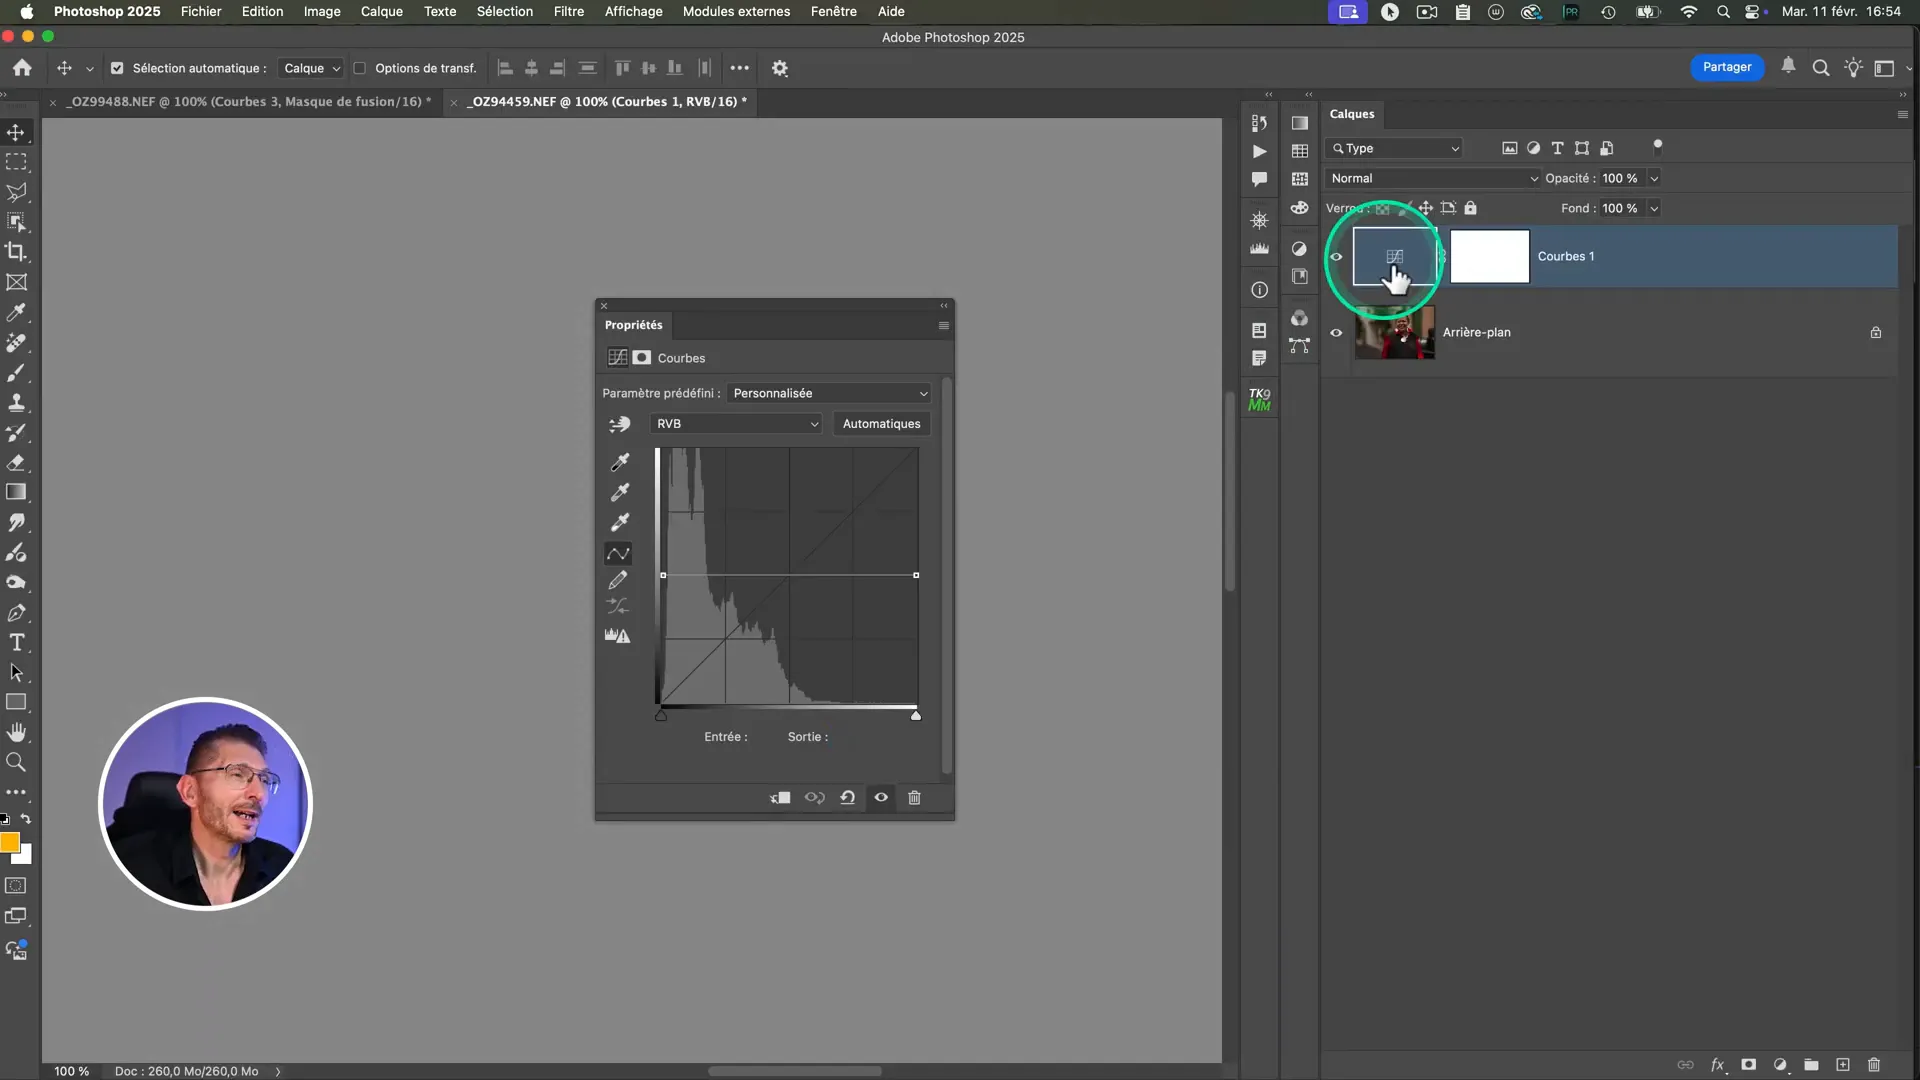Viewport: 1920px width, 1080px height.
Task: Open the Normal blend mode dropdown
Action: [1433, 178]
